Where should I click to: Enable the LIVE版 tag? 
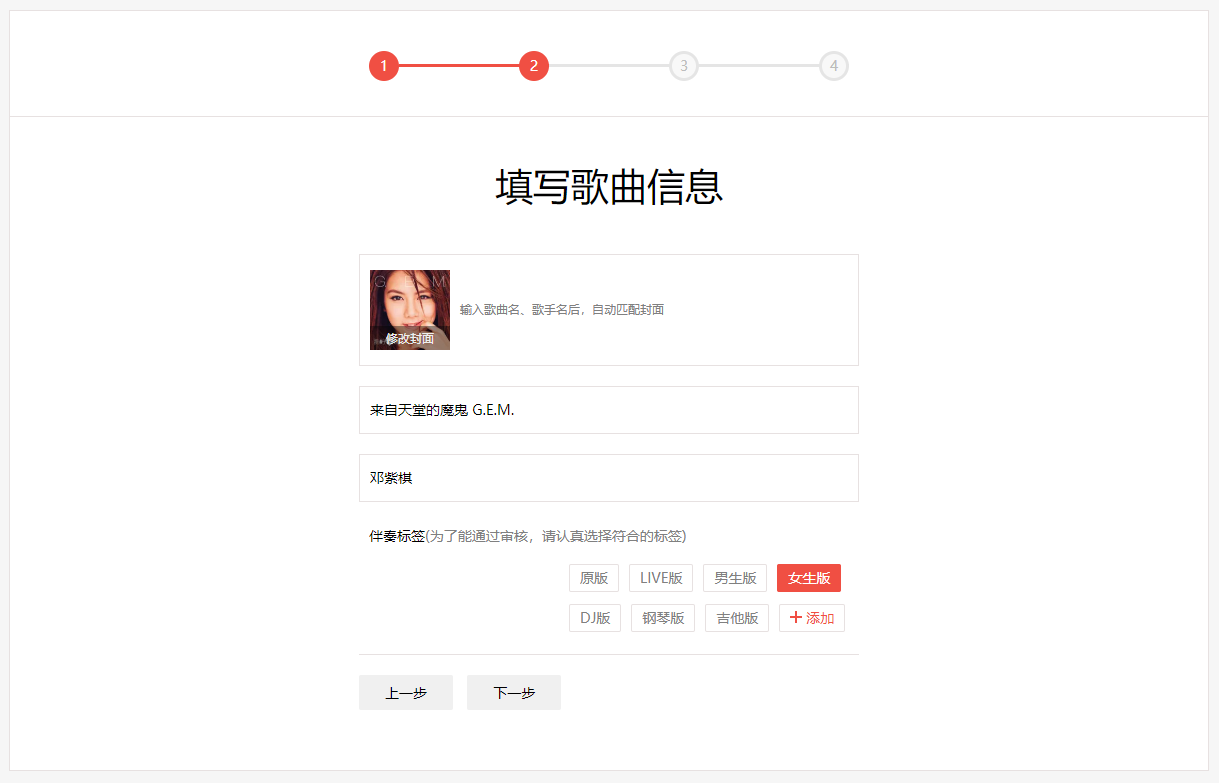pos(660,577)
